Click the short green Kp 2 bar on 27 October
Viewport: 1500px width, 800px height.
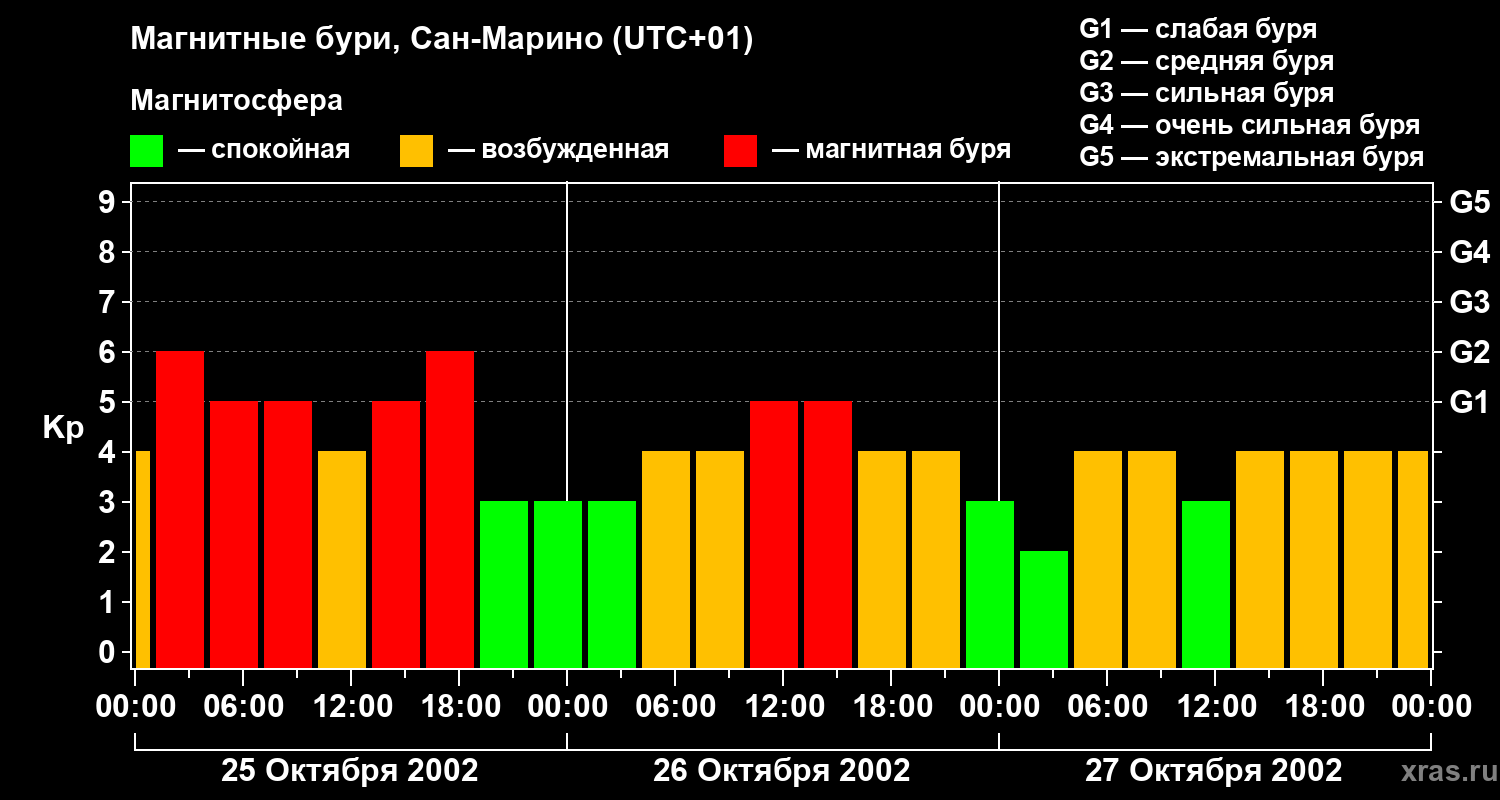point(1044,610)
